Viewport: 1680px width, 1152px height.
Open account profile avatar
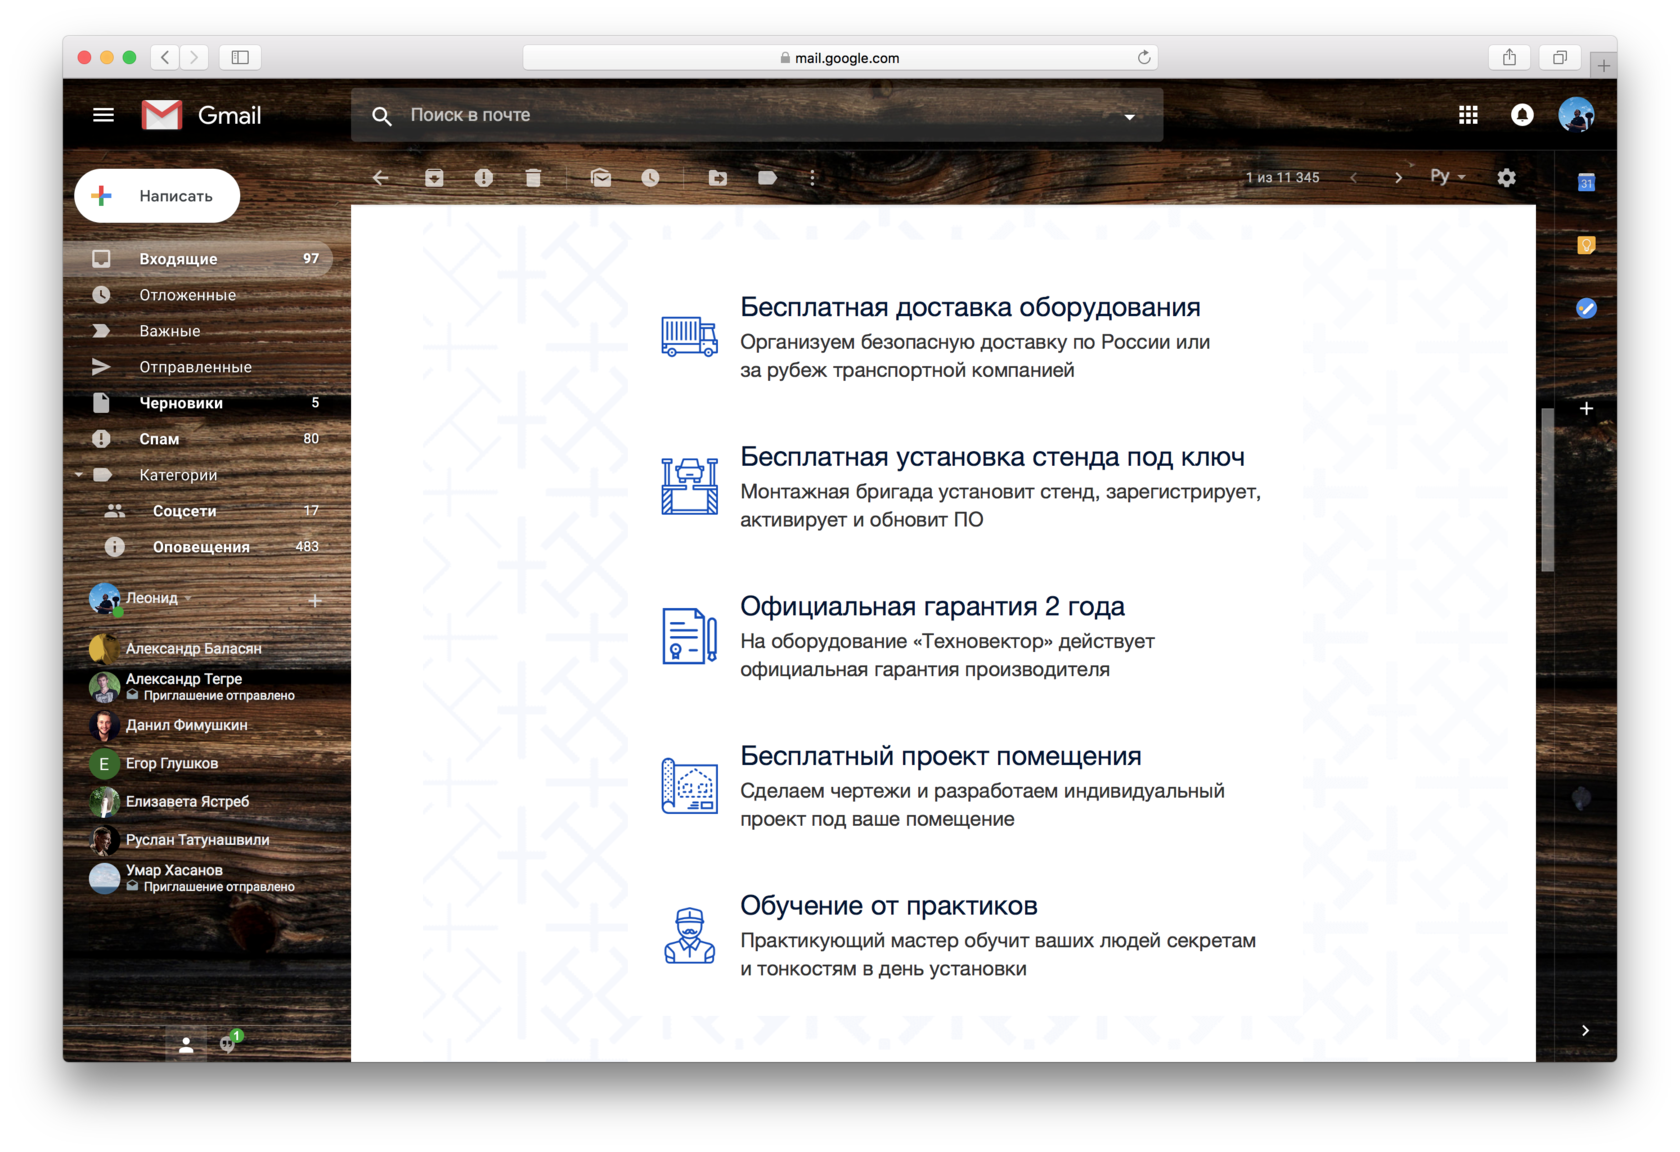[1576, 115]
